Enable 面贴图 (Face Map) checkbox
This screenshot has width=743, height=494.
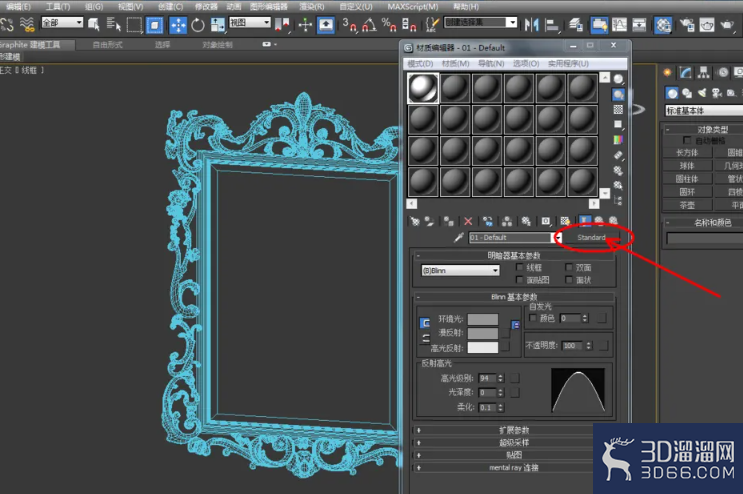click(x=520, y=280)
